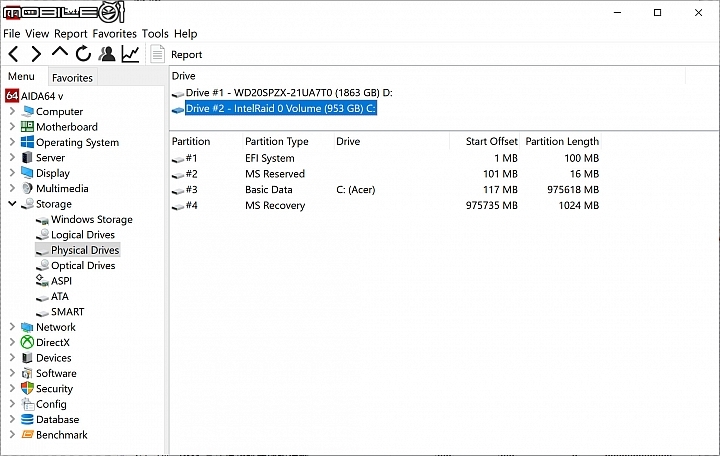Open the graph chart toolbar icon
This screenshot has width=720, height=456.
(130, 54)
